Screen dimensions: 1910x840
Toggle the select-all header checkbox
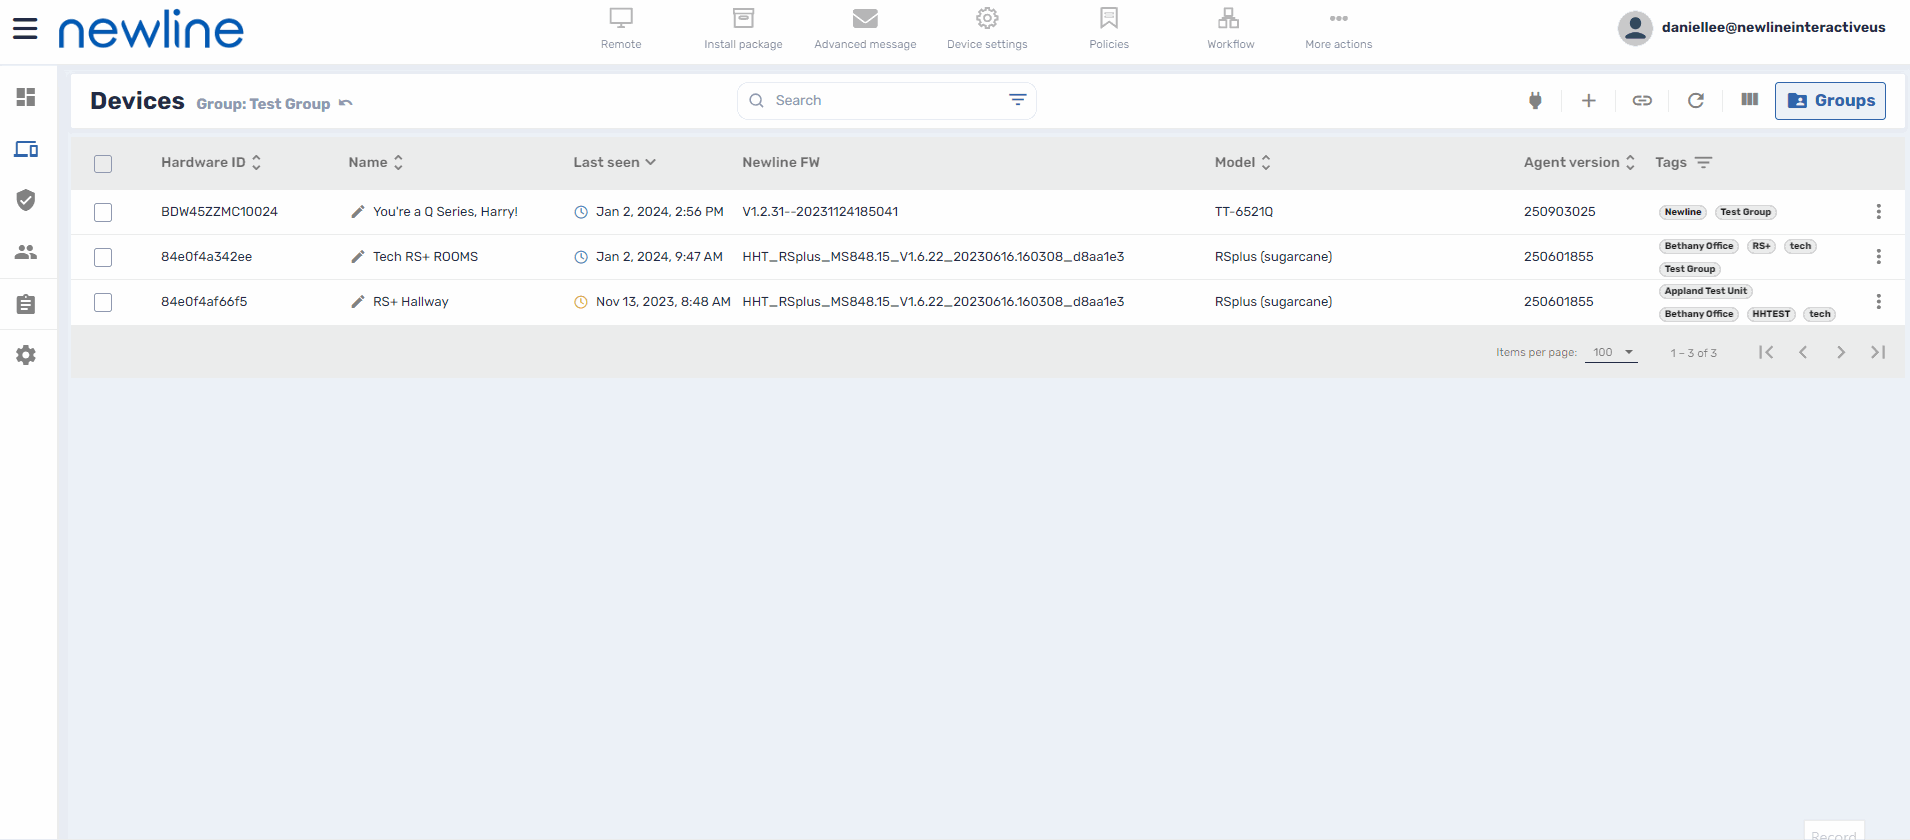click(103, 164)
